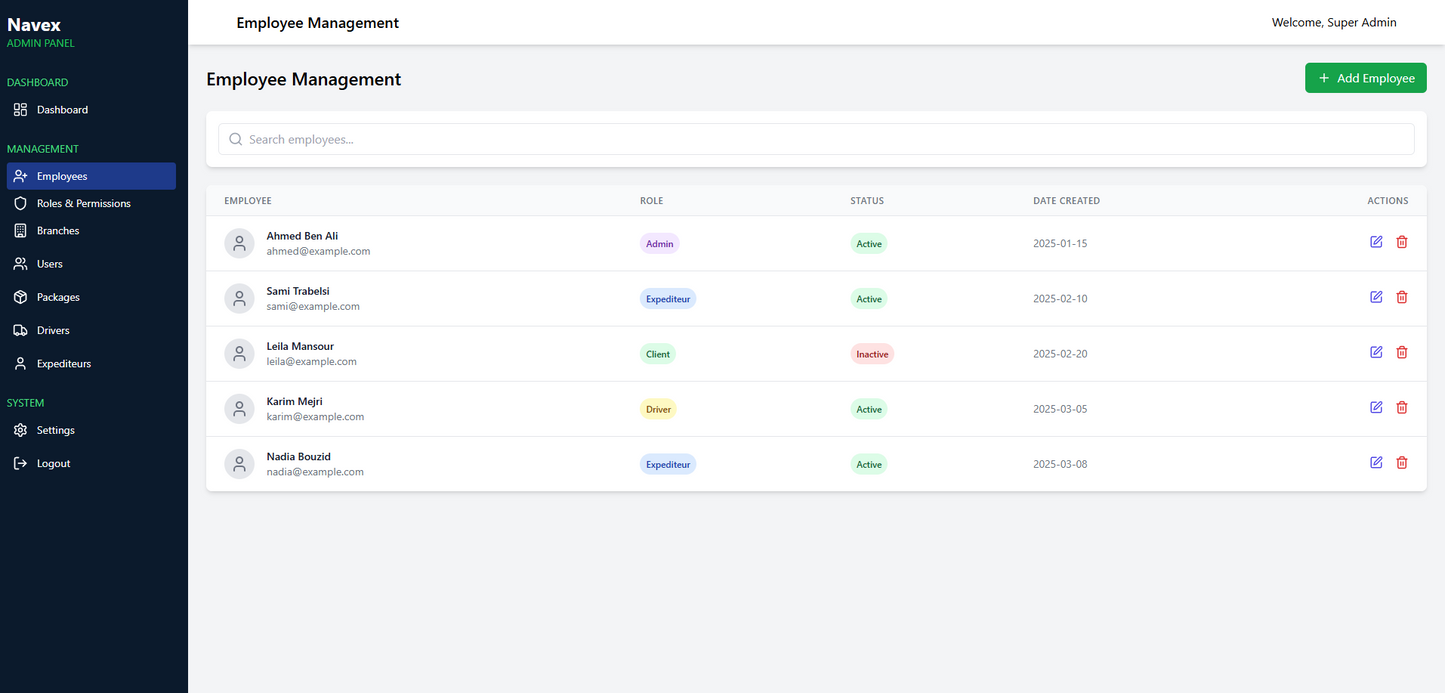Edit Nadia Bouzid's employee record
1445x693 pixels.
1376,462
